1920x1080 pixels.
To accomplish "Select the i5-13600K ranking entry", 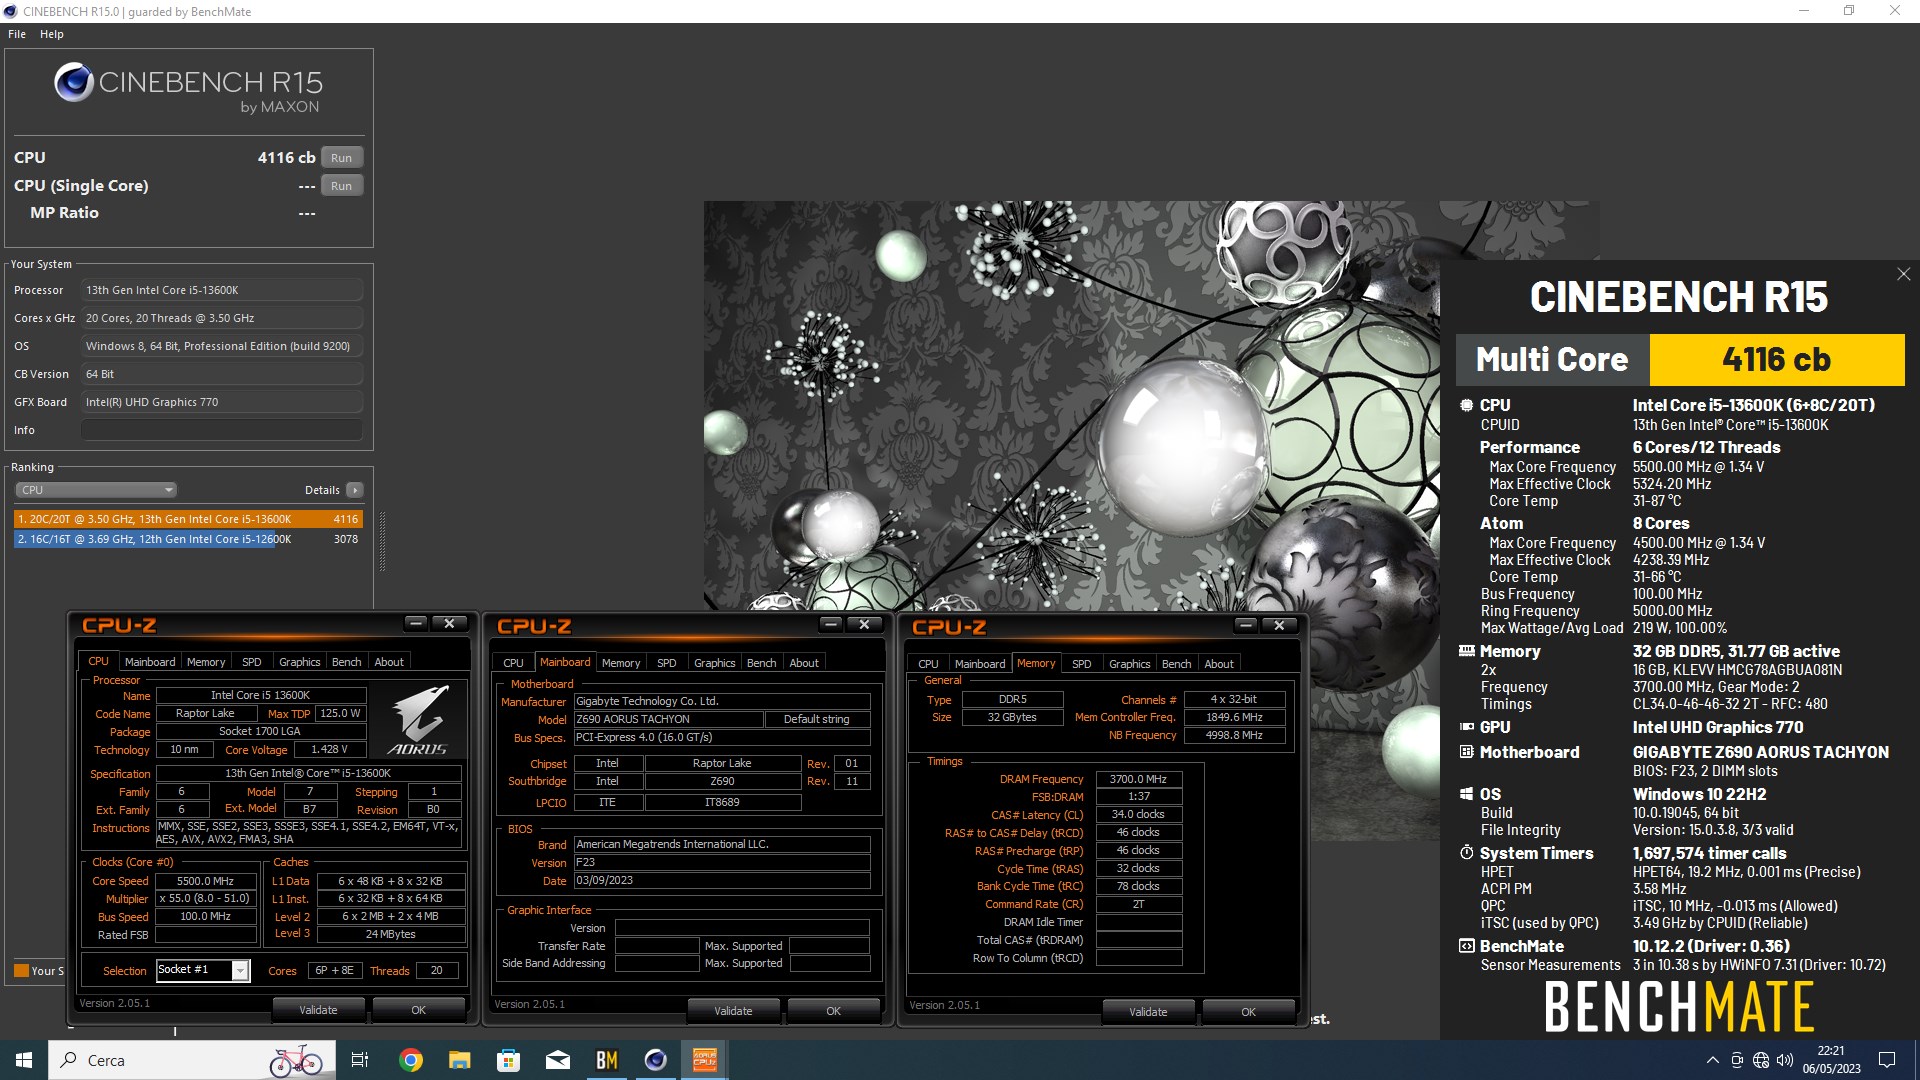I will [188, 519].
